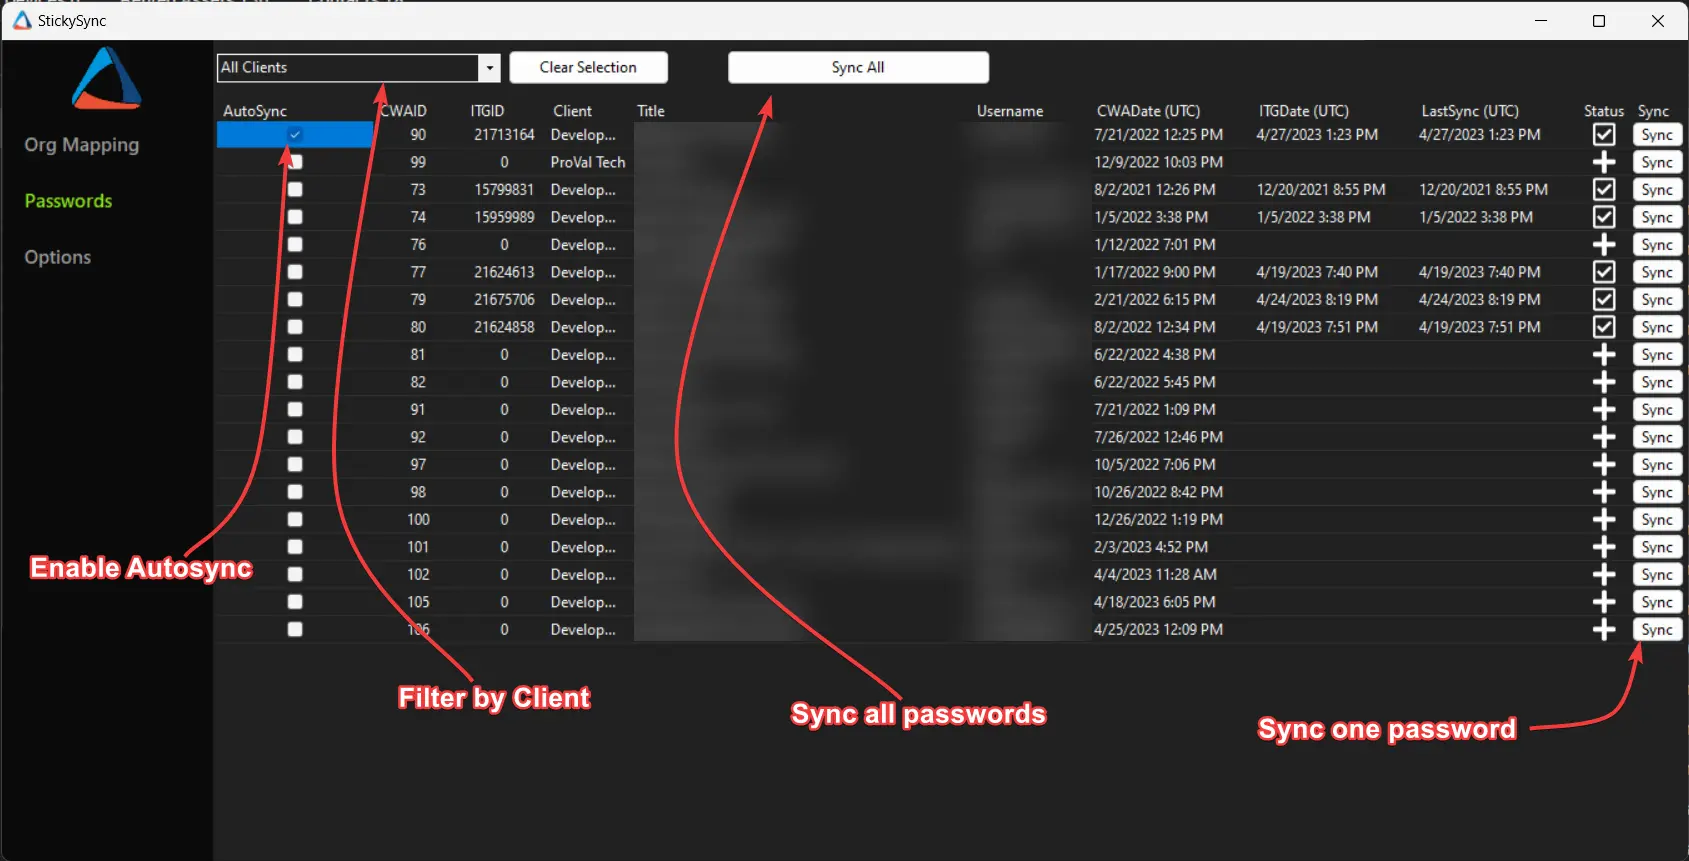Select ITGDate cell 12/20/2021 8:55 PM
Viewport: 1689px width, 861px height.
click(x=1321, y=190)
